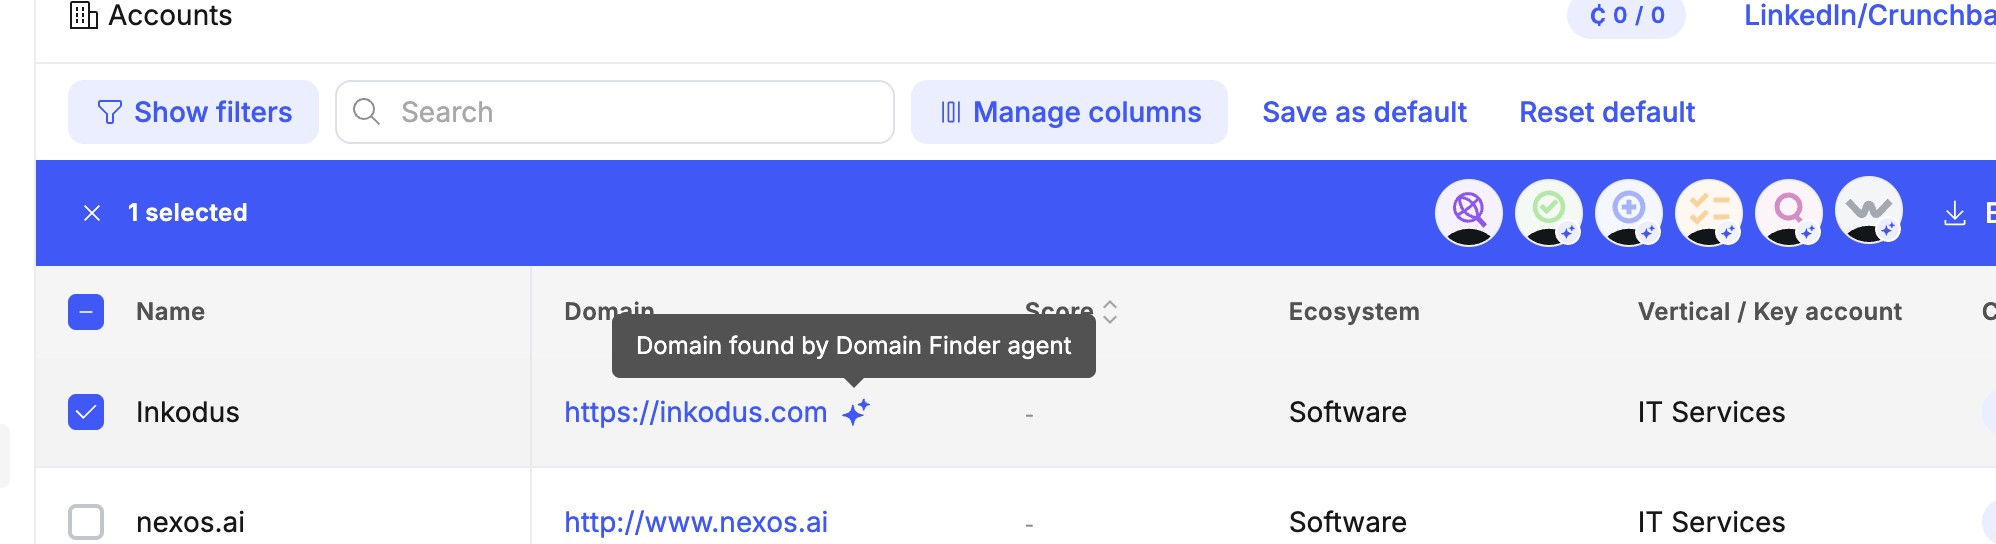
Task: Click the orange checklist agent icon
Action: [x=1708, y=212]
